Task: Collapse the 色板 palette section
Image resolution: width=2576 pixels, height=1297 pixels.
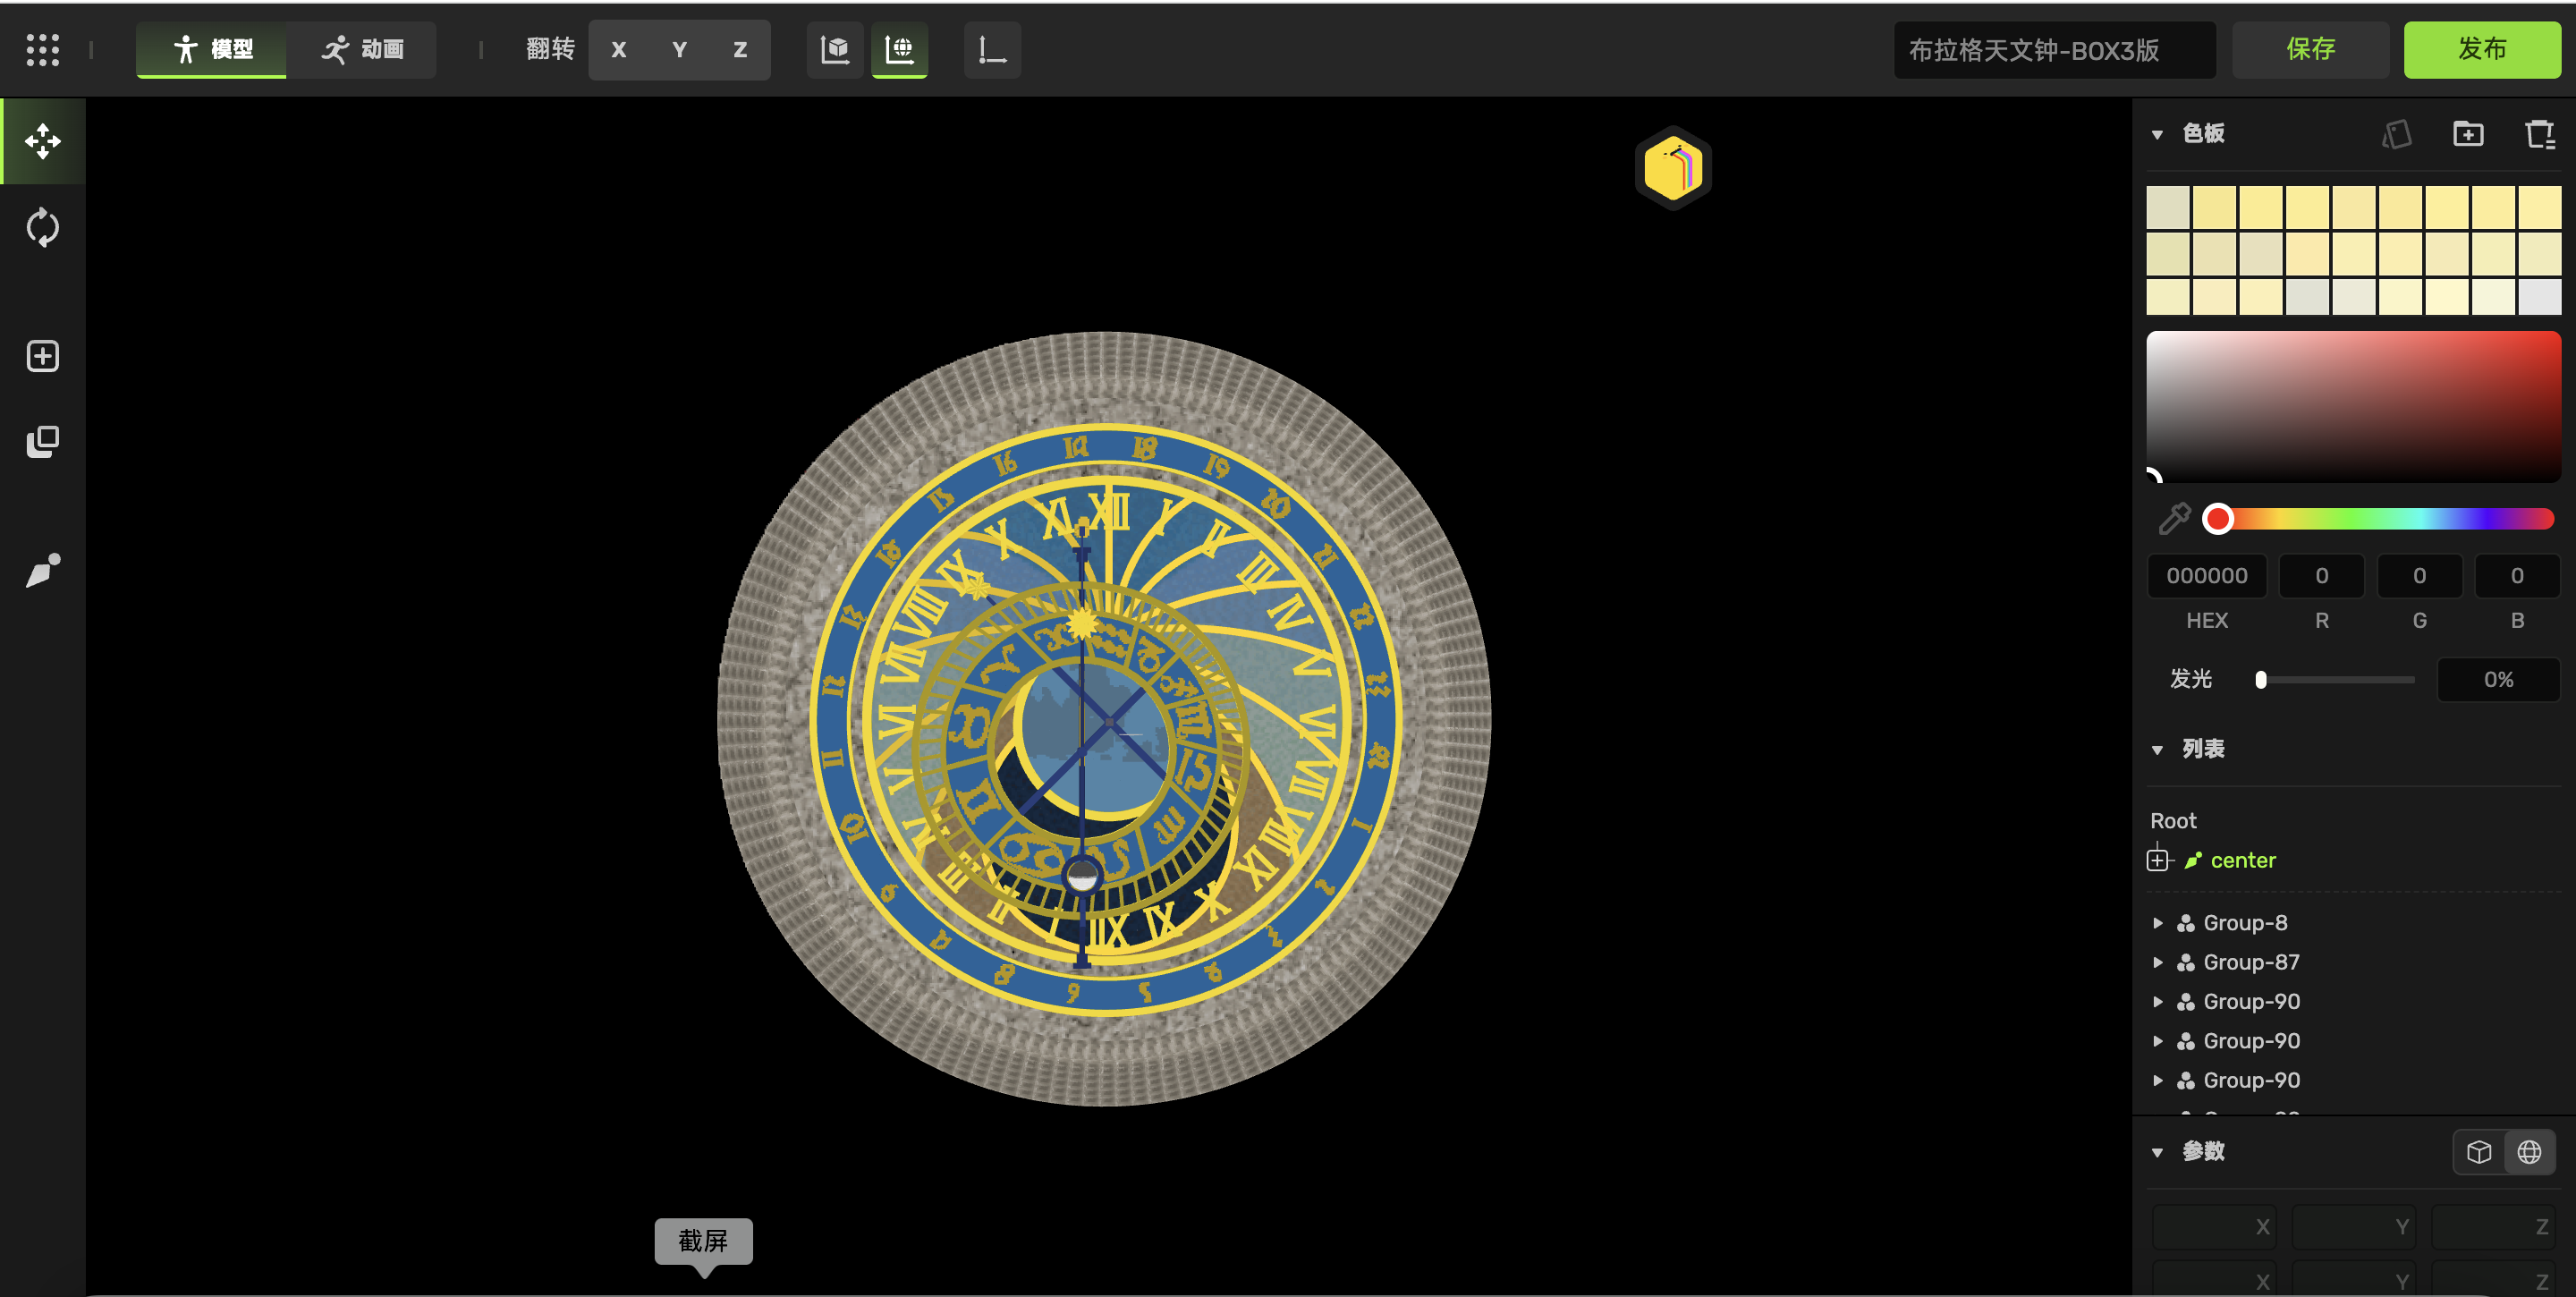Action: click(2157, 134)
